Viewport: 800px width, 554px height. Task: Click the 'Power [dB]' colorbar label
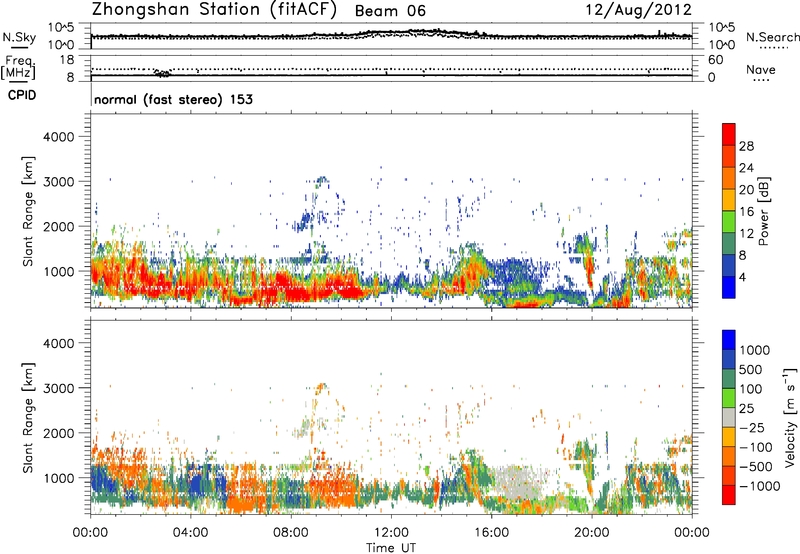[763, 211]
